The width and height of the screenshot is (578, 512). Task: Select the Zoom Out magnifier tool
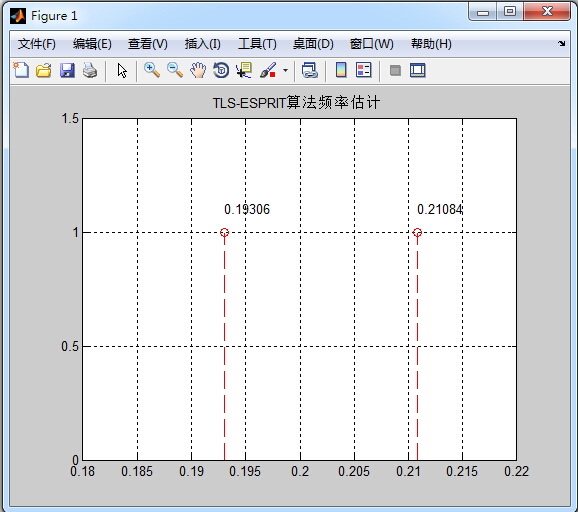(x=175, y=70)
